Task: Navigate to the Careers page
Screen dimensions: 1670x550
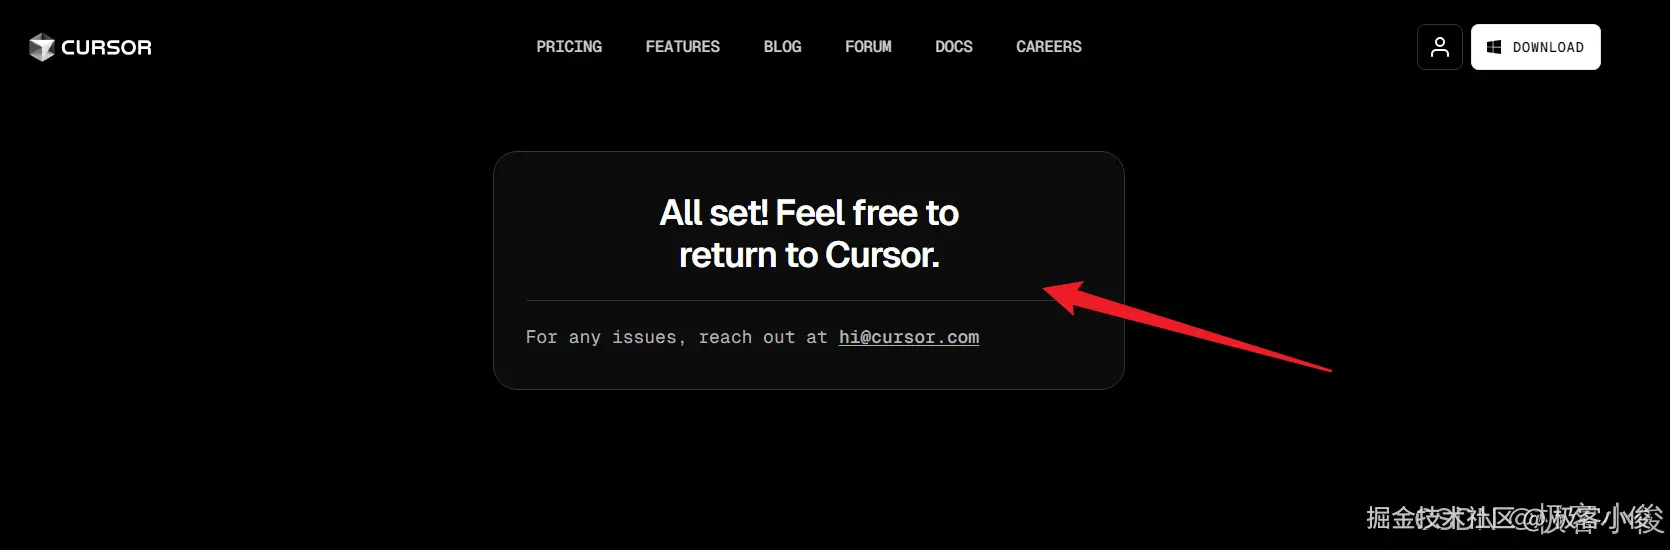Action: tap(1049, 47)
